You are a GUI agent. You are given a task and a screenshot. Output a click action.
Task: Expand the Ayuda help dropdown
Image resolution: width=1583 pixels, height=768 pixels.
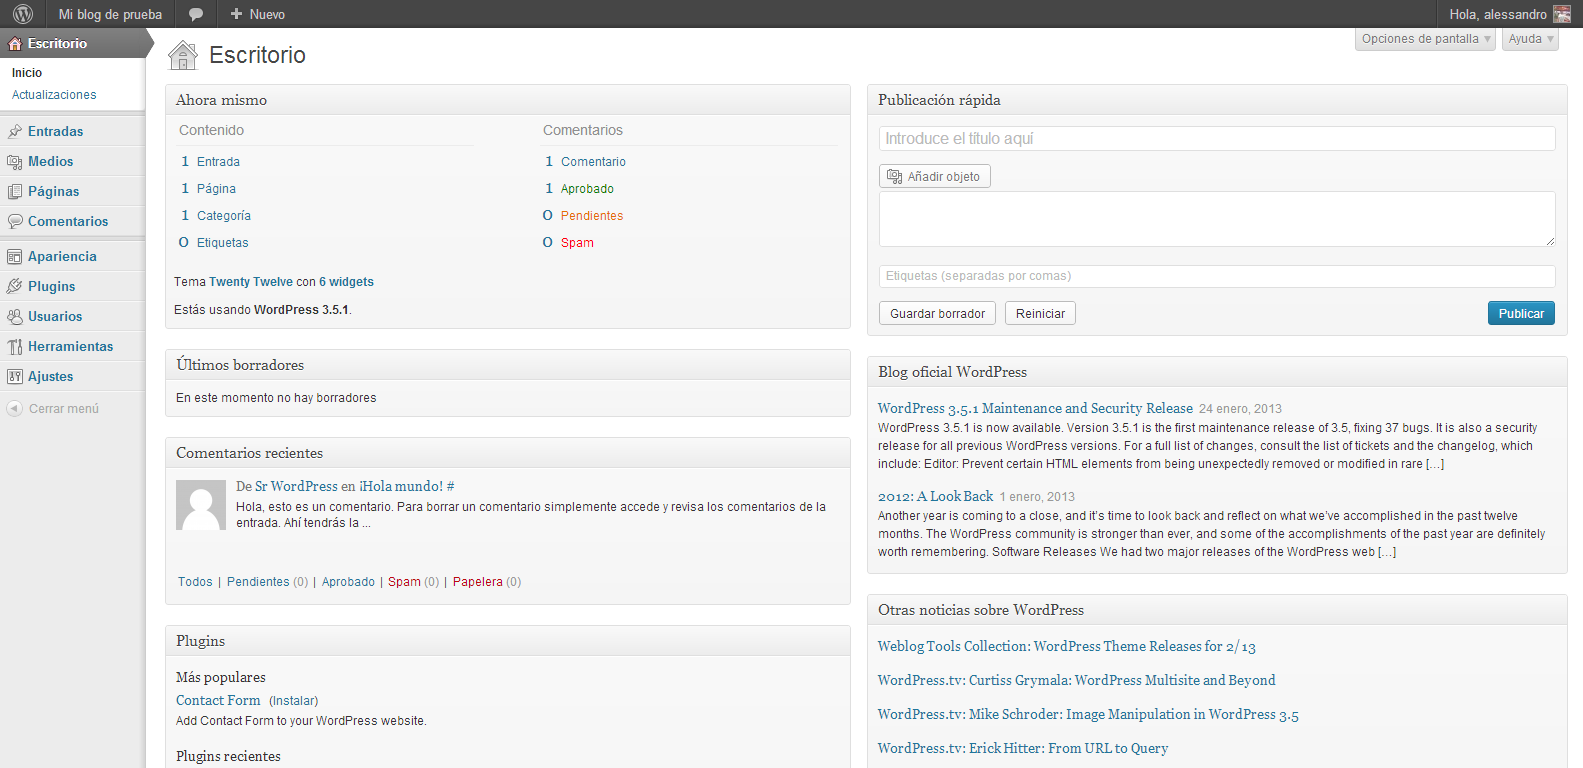pos(1530,39)
